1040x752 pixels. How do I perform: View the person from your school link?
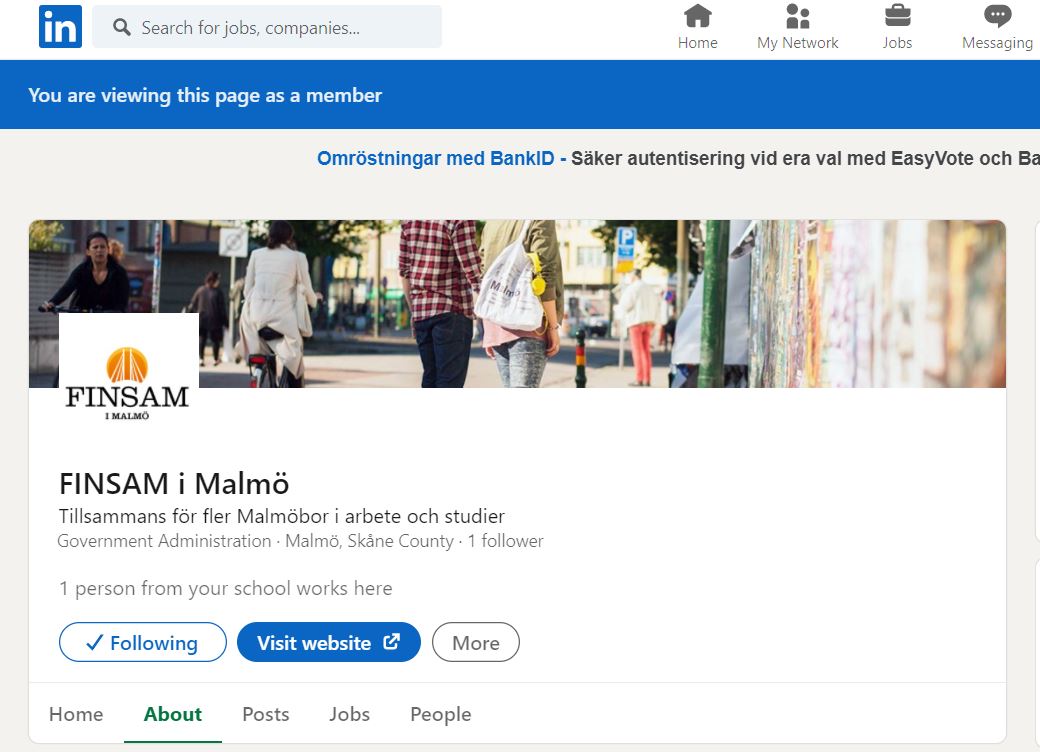[225, 588]
